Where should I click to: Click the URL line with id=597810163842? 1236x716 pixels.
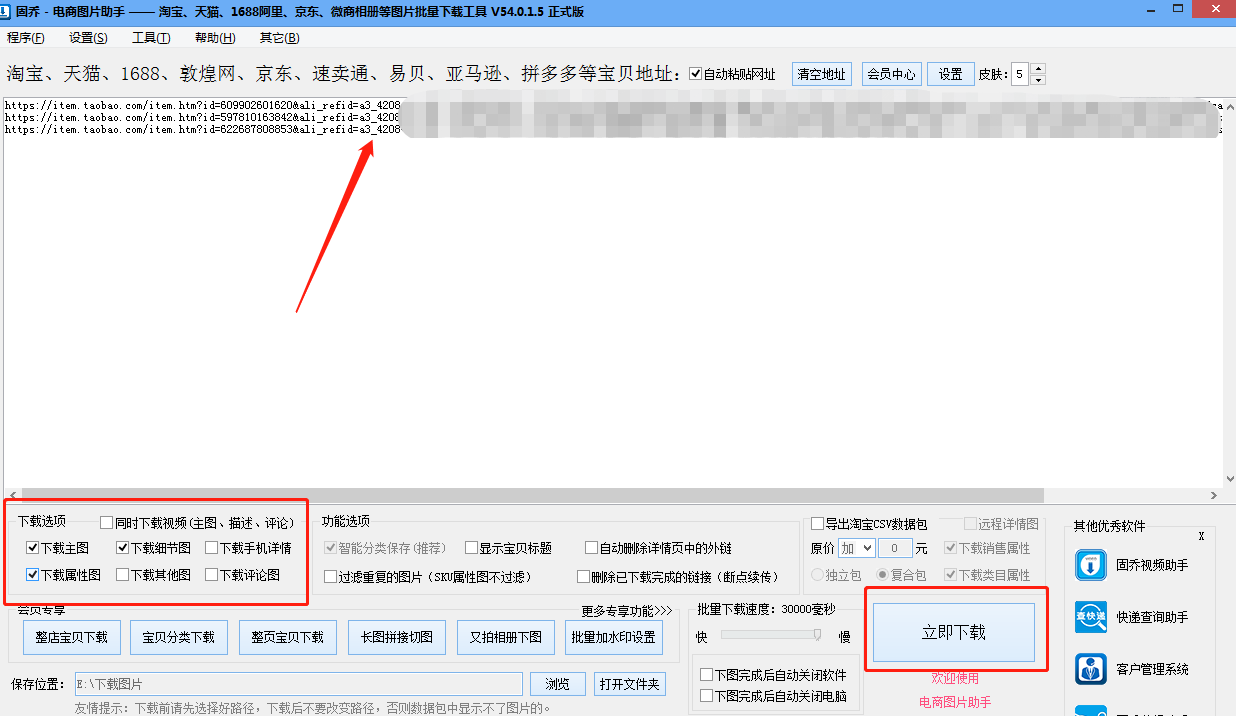pyautogui.click(x=612, y=117)
